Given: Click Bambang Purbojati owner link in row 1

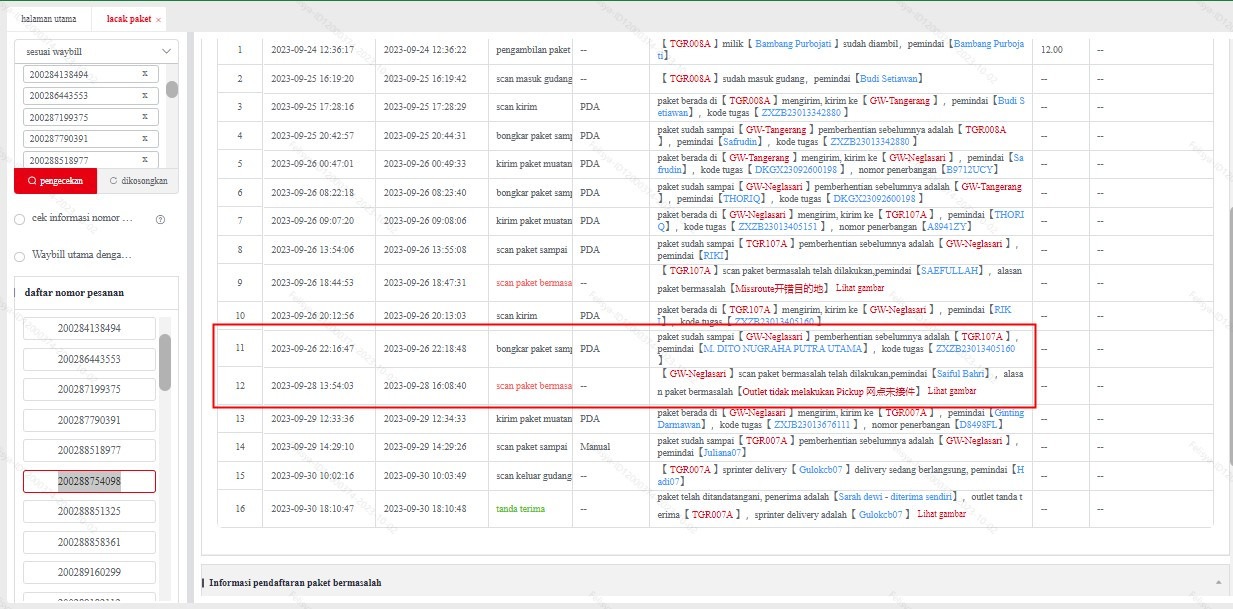Looking at the screenshot, I should (x=792, y=44).
